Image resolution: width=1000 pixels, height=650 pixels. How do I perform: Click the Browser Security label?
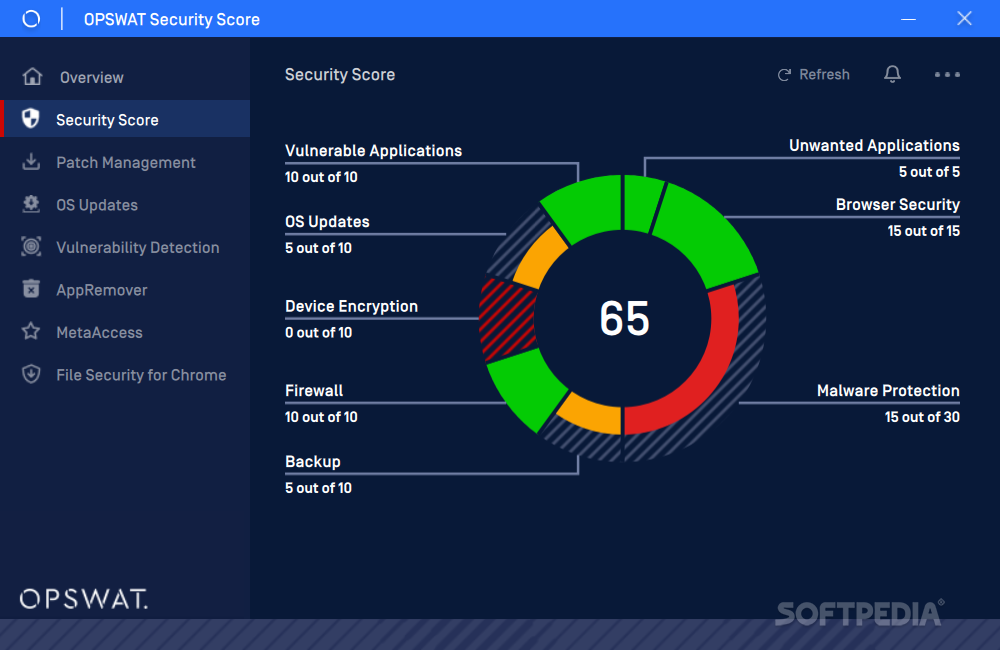898,204
